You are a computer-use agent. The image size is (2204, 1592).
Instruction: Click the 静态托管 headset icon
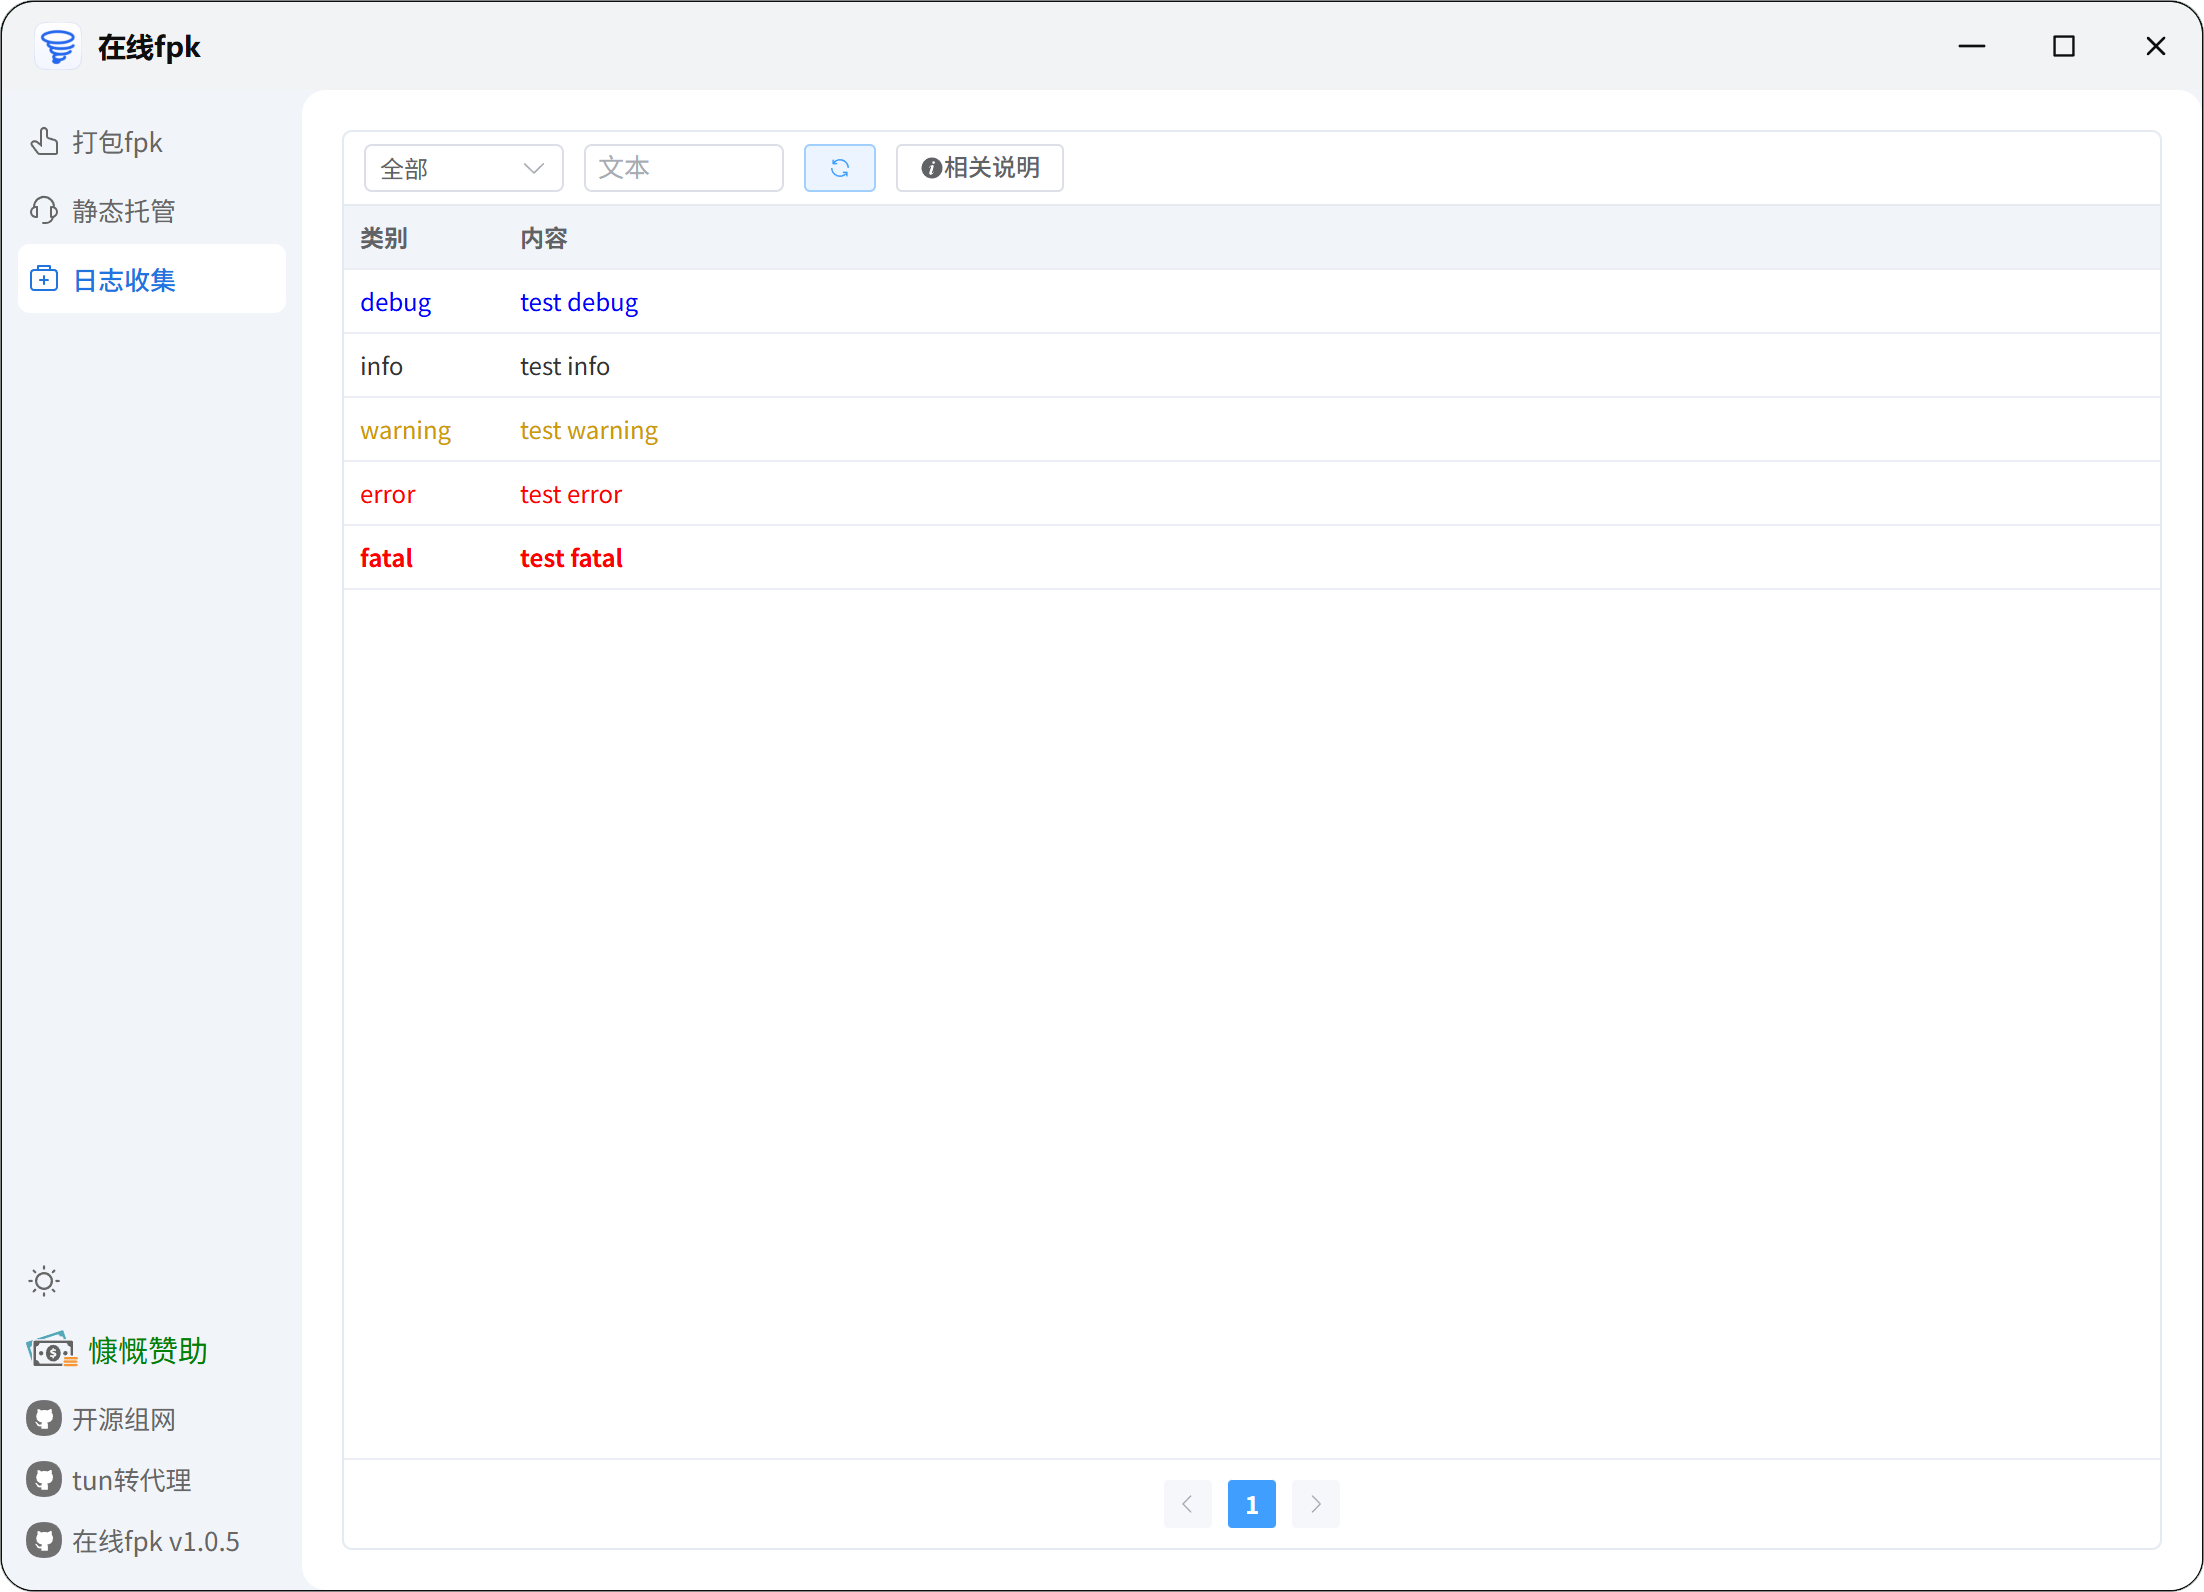pos(44,211)
